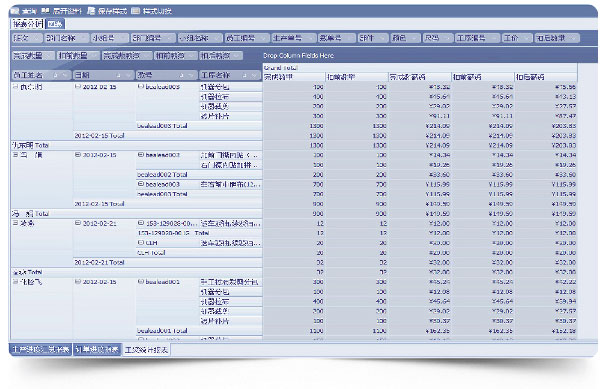Click the 'Drop Column Fields Here' area
Screen dimensions: 607x389
298,56
